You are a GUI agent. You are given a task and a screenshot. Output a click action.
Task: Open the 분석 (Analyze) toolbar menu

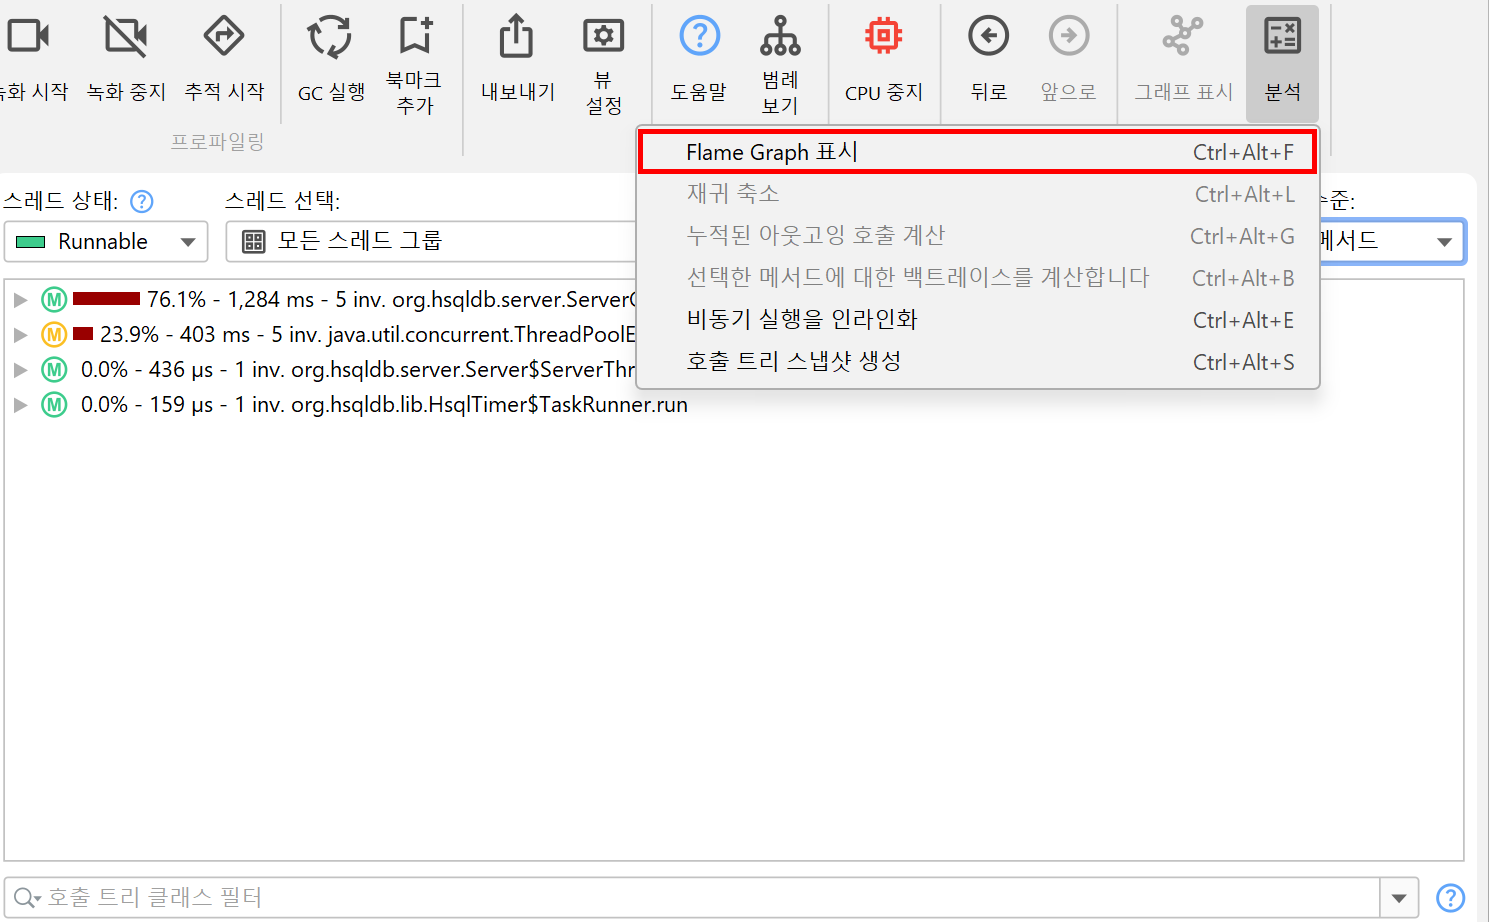pyautogui.click(x=1282, y=62)
